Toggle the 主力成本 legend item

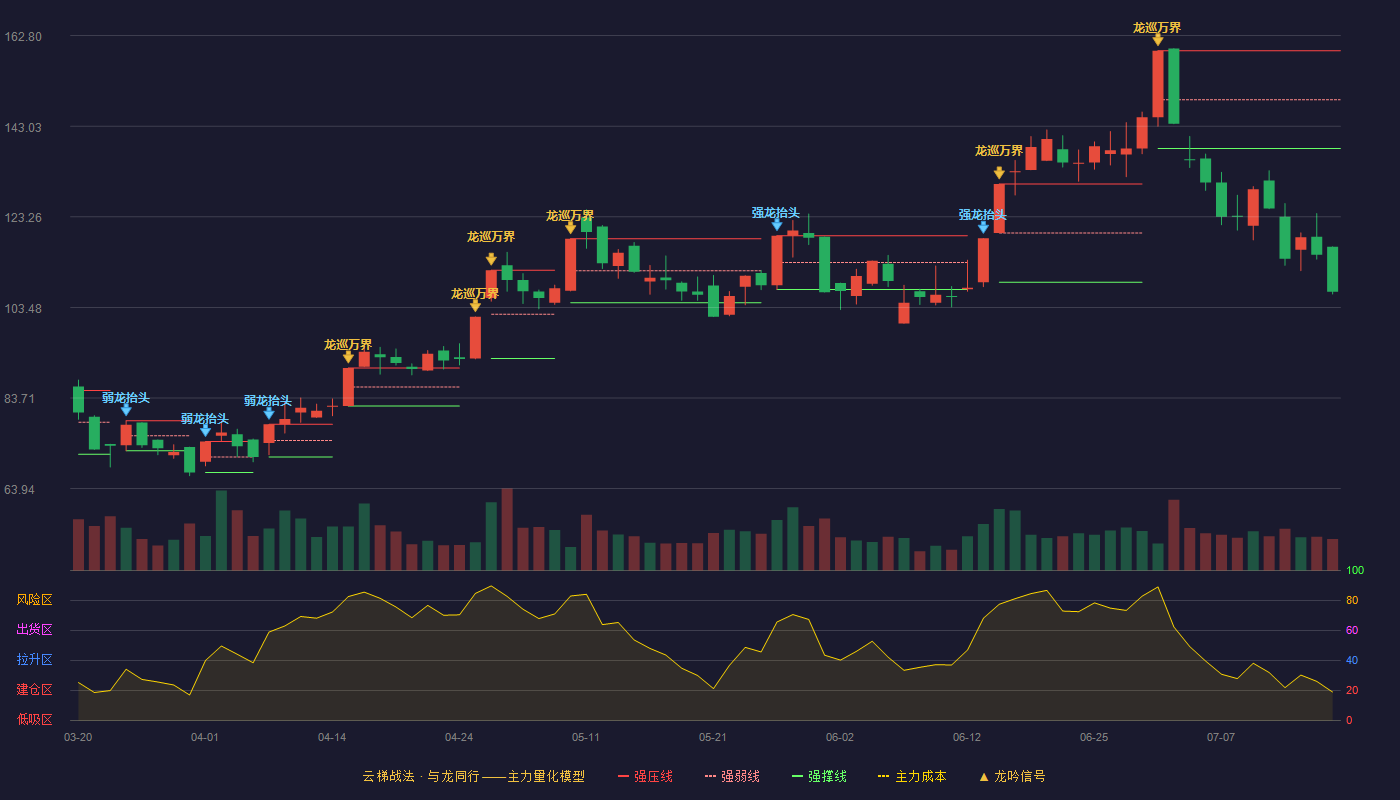coord(912,776)
